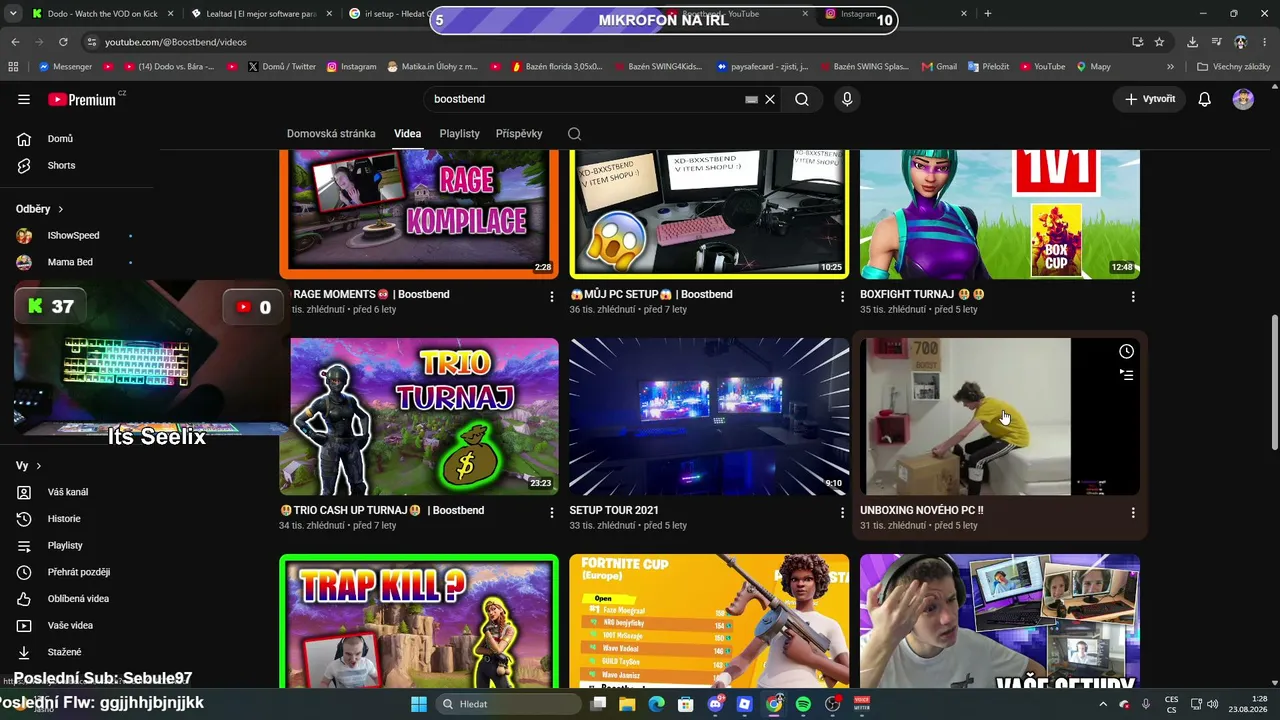Open Messenger bookmark
This screenshot has height=720, width=1280.
pyautogui.click(x=65, y=67)
